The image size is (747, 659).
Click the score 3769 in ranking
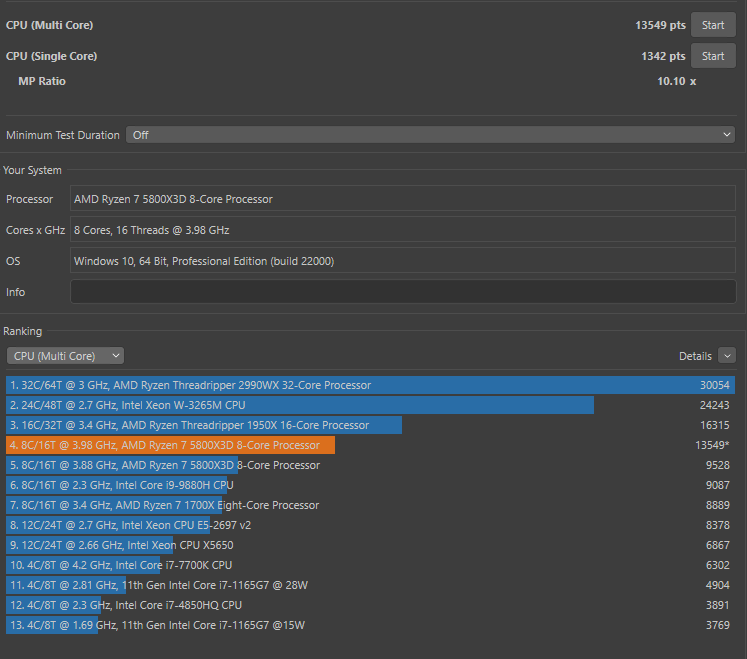click(717, 625)
